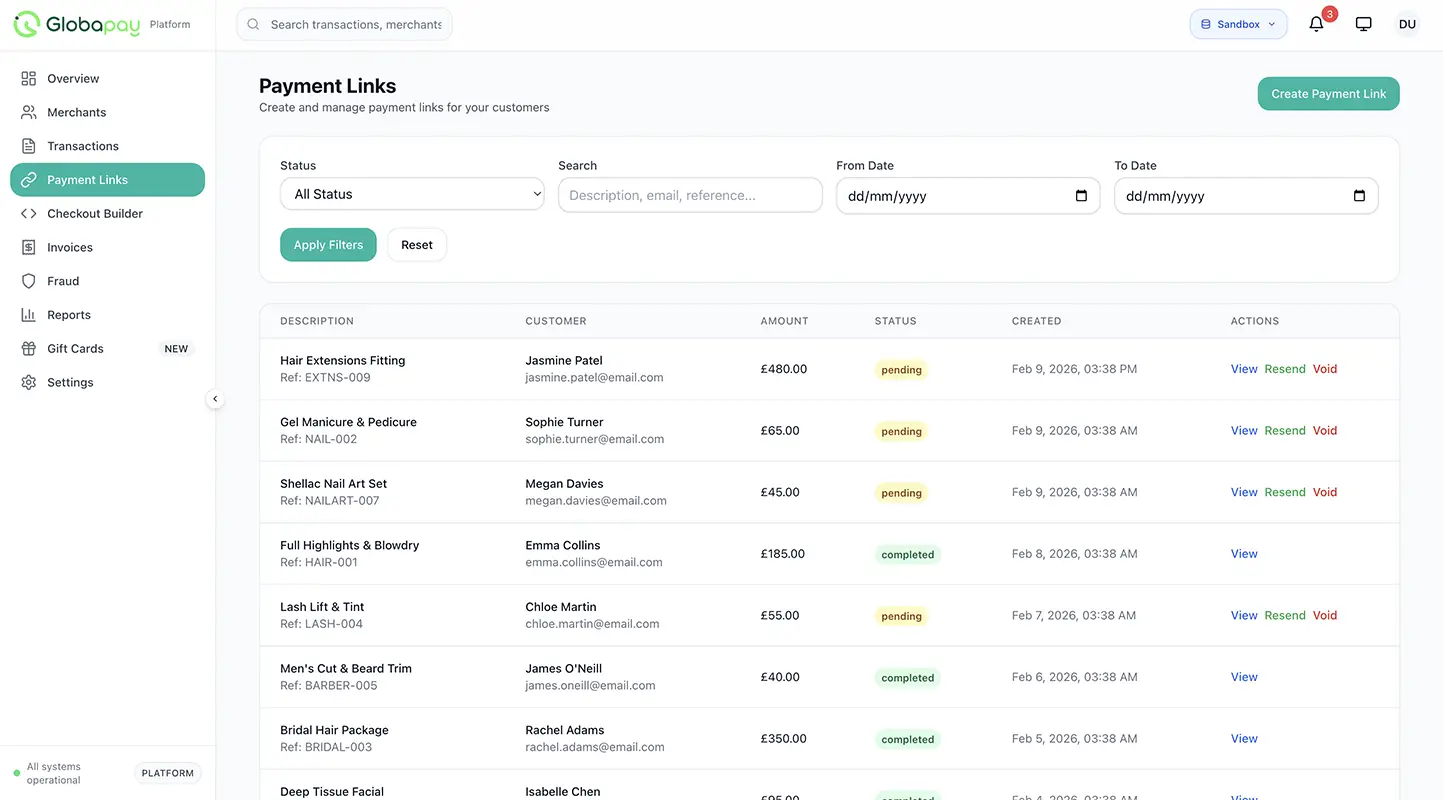Open the From Date calendar picker icon
This screenshot has width=1443, height=800.
(1081, 196)
